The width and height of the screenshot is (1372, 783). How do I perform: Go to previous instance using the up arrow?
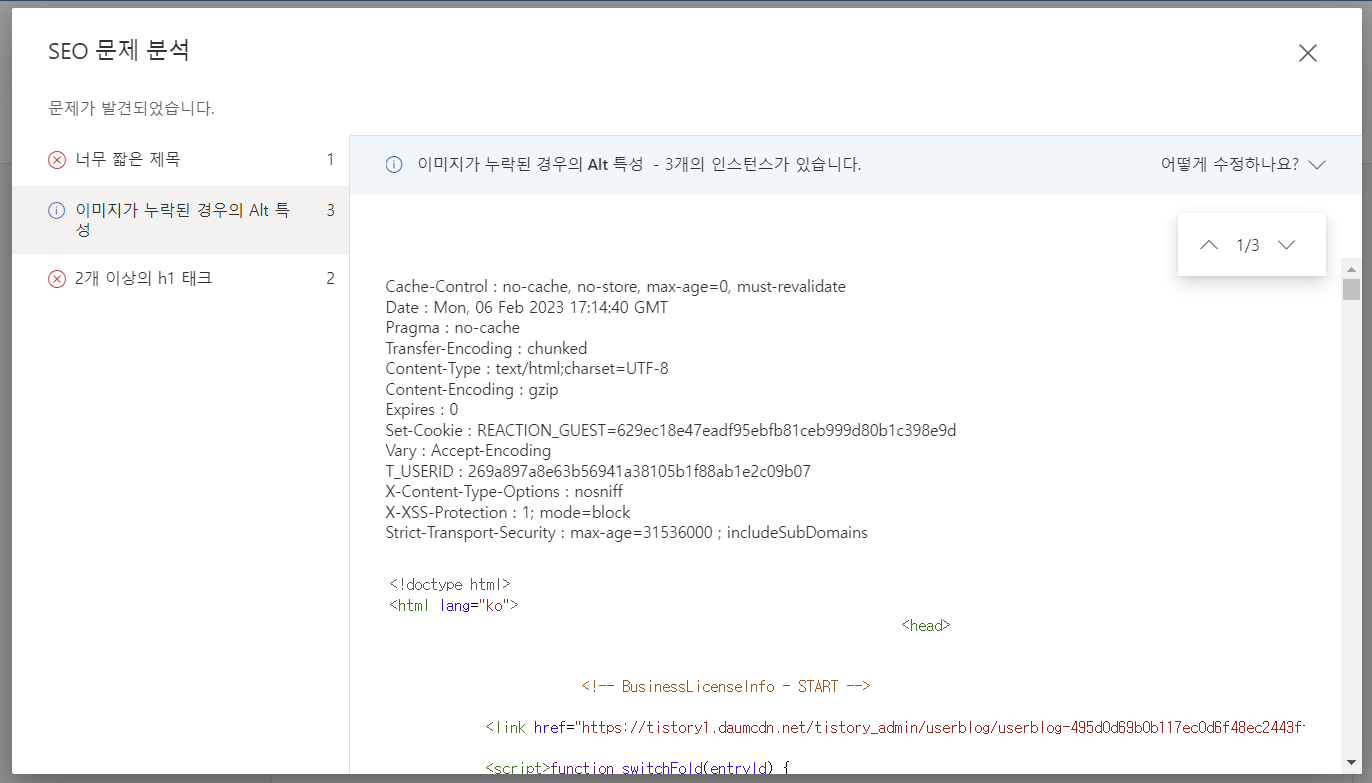point(1208,243)
